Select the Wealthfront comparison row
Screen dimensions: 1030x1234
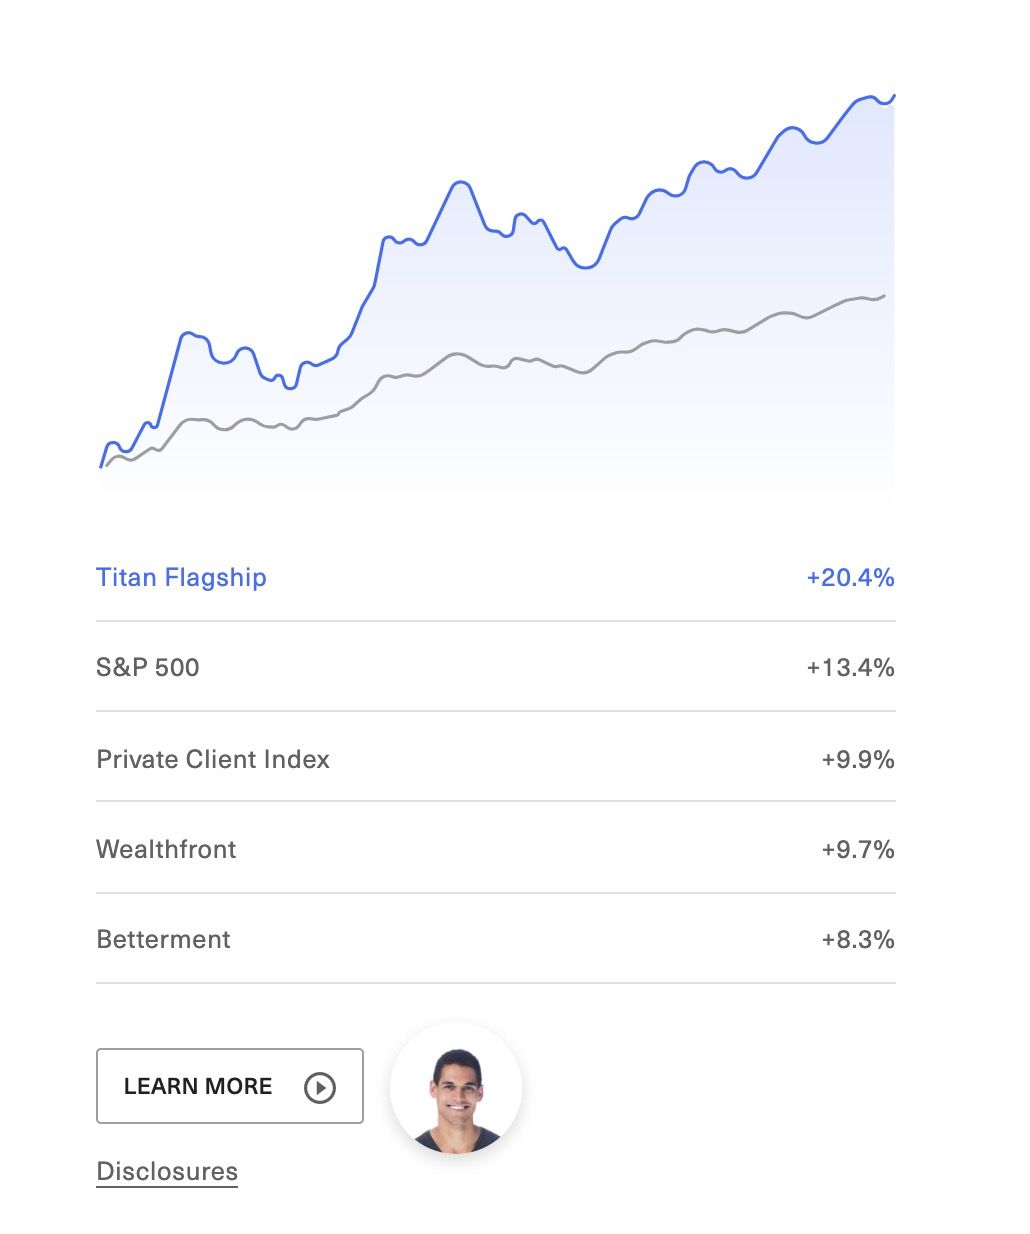[495, 848]
